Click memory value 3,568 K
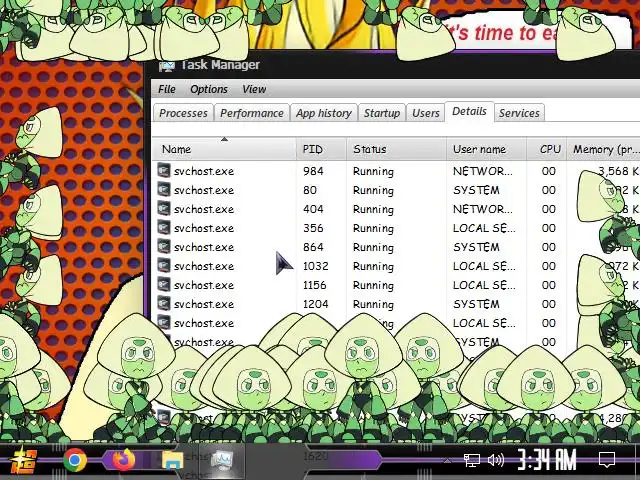The image size is (640, 480). pyautogui.click(x=618, y=171)
